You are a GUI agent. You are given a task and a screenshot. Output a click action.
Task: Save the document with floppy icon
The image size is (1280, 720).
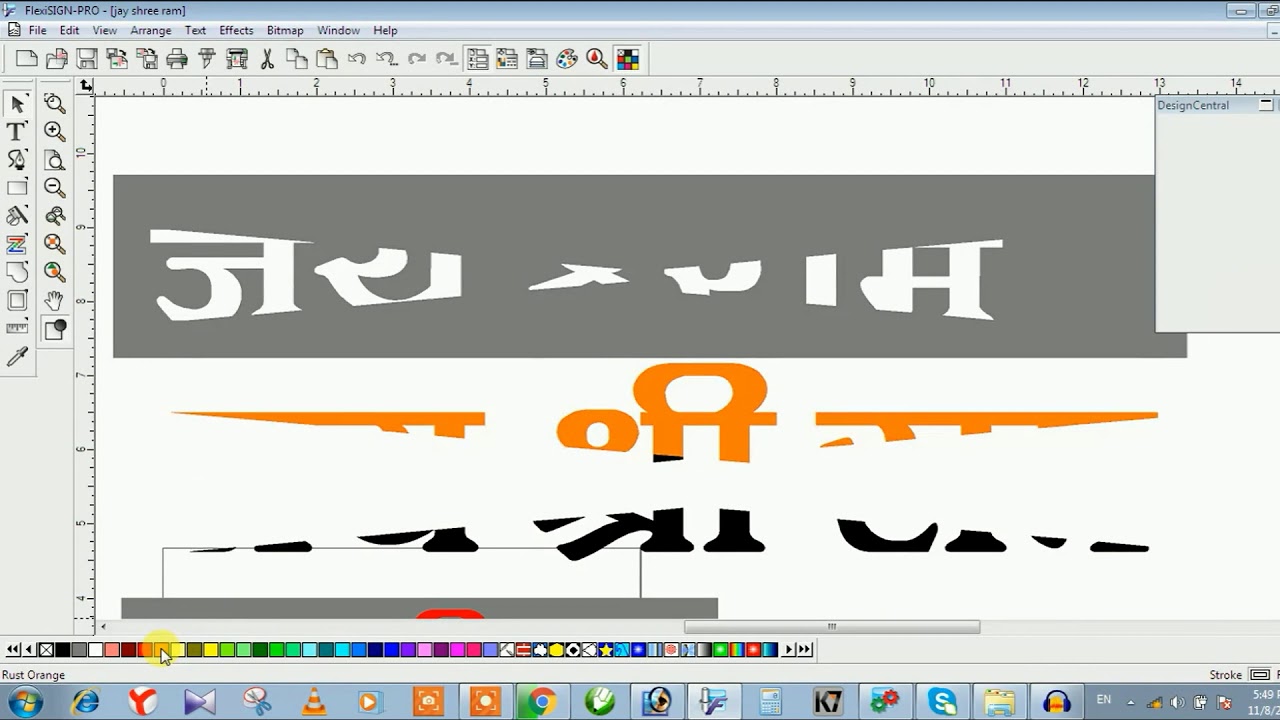point(87,59)
